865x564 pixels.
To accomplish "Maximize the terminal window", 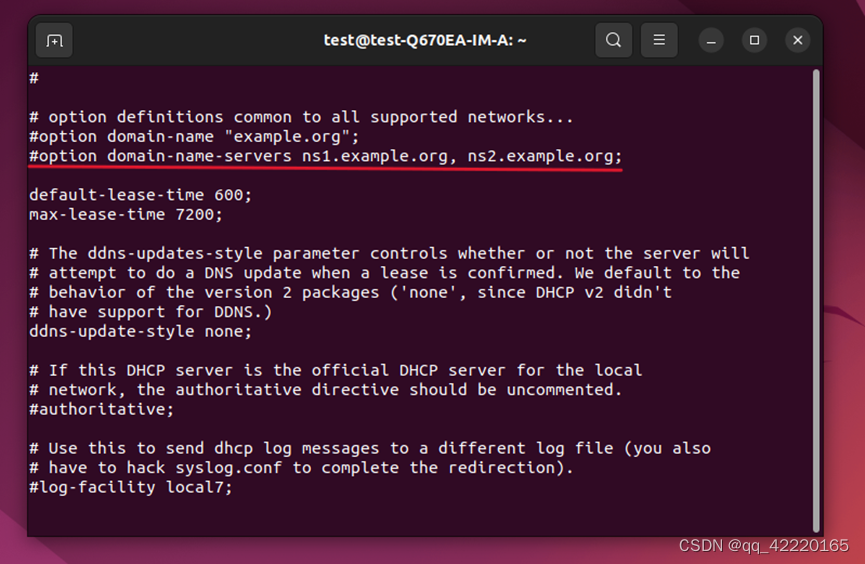I will tap(754, 40).
